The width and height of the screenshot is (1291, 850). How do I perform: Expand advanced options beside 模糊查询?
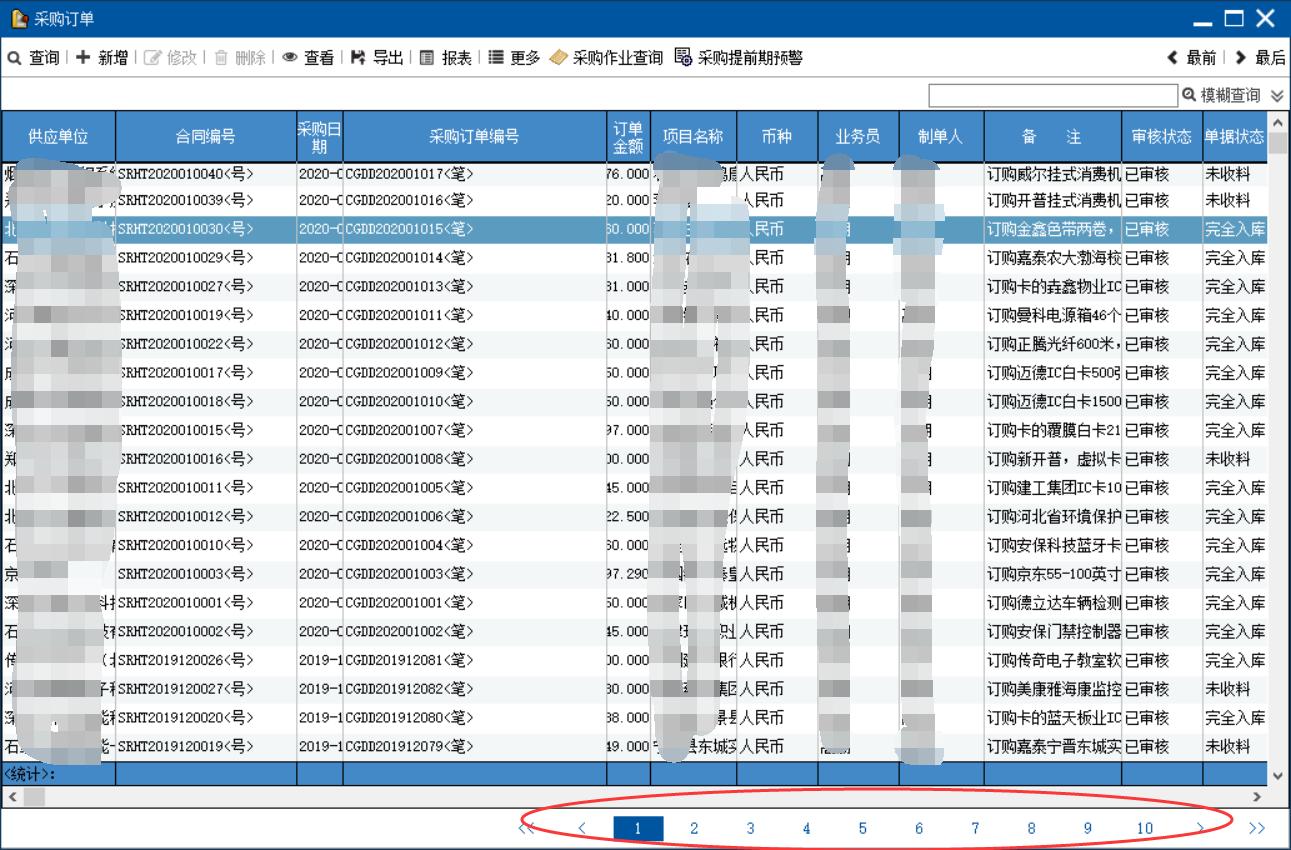[x=1276, y=95]
